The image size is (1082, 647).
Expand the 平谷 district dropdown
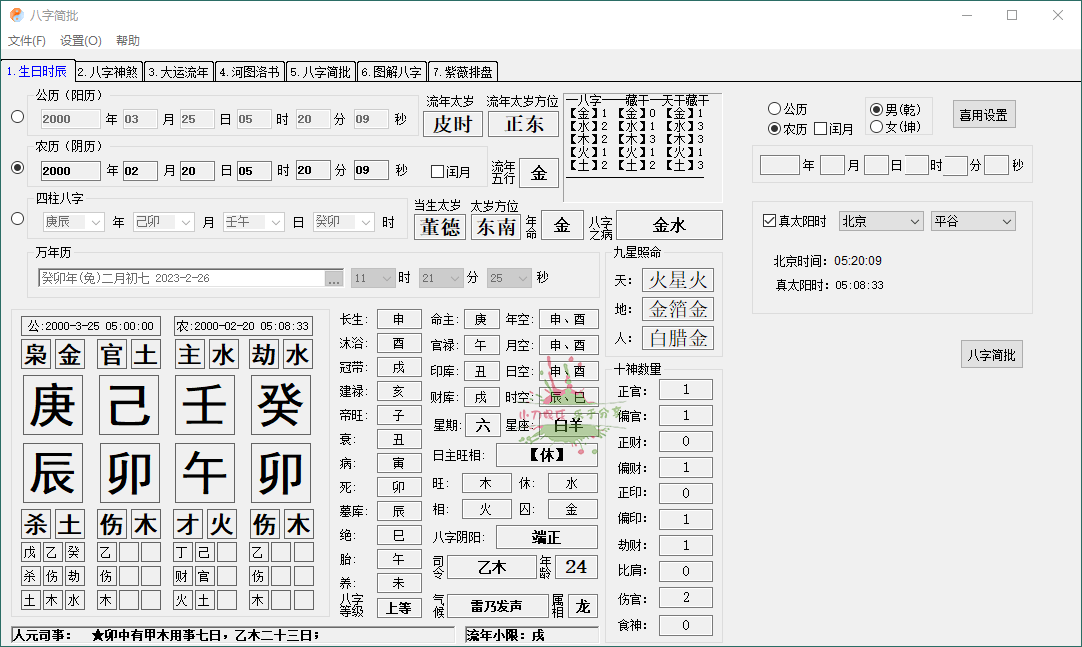pyautogui.click(x=972, y=221)
